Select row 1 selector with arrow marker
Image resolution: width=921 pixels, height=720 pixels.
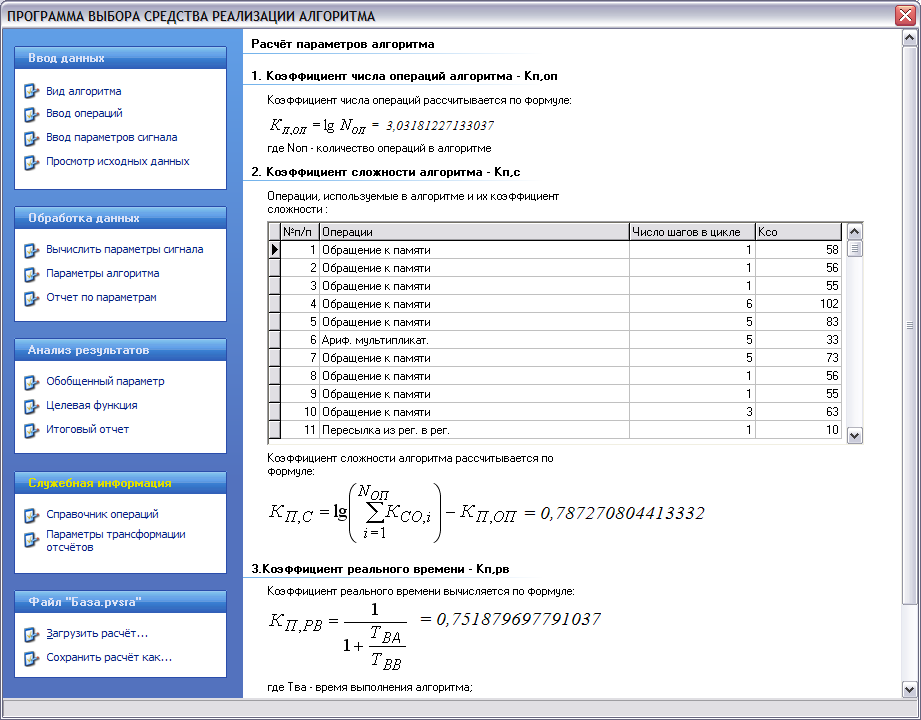coord(274,250)
